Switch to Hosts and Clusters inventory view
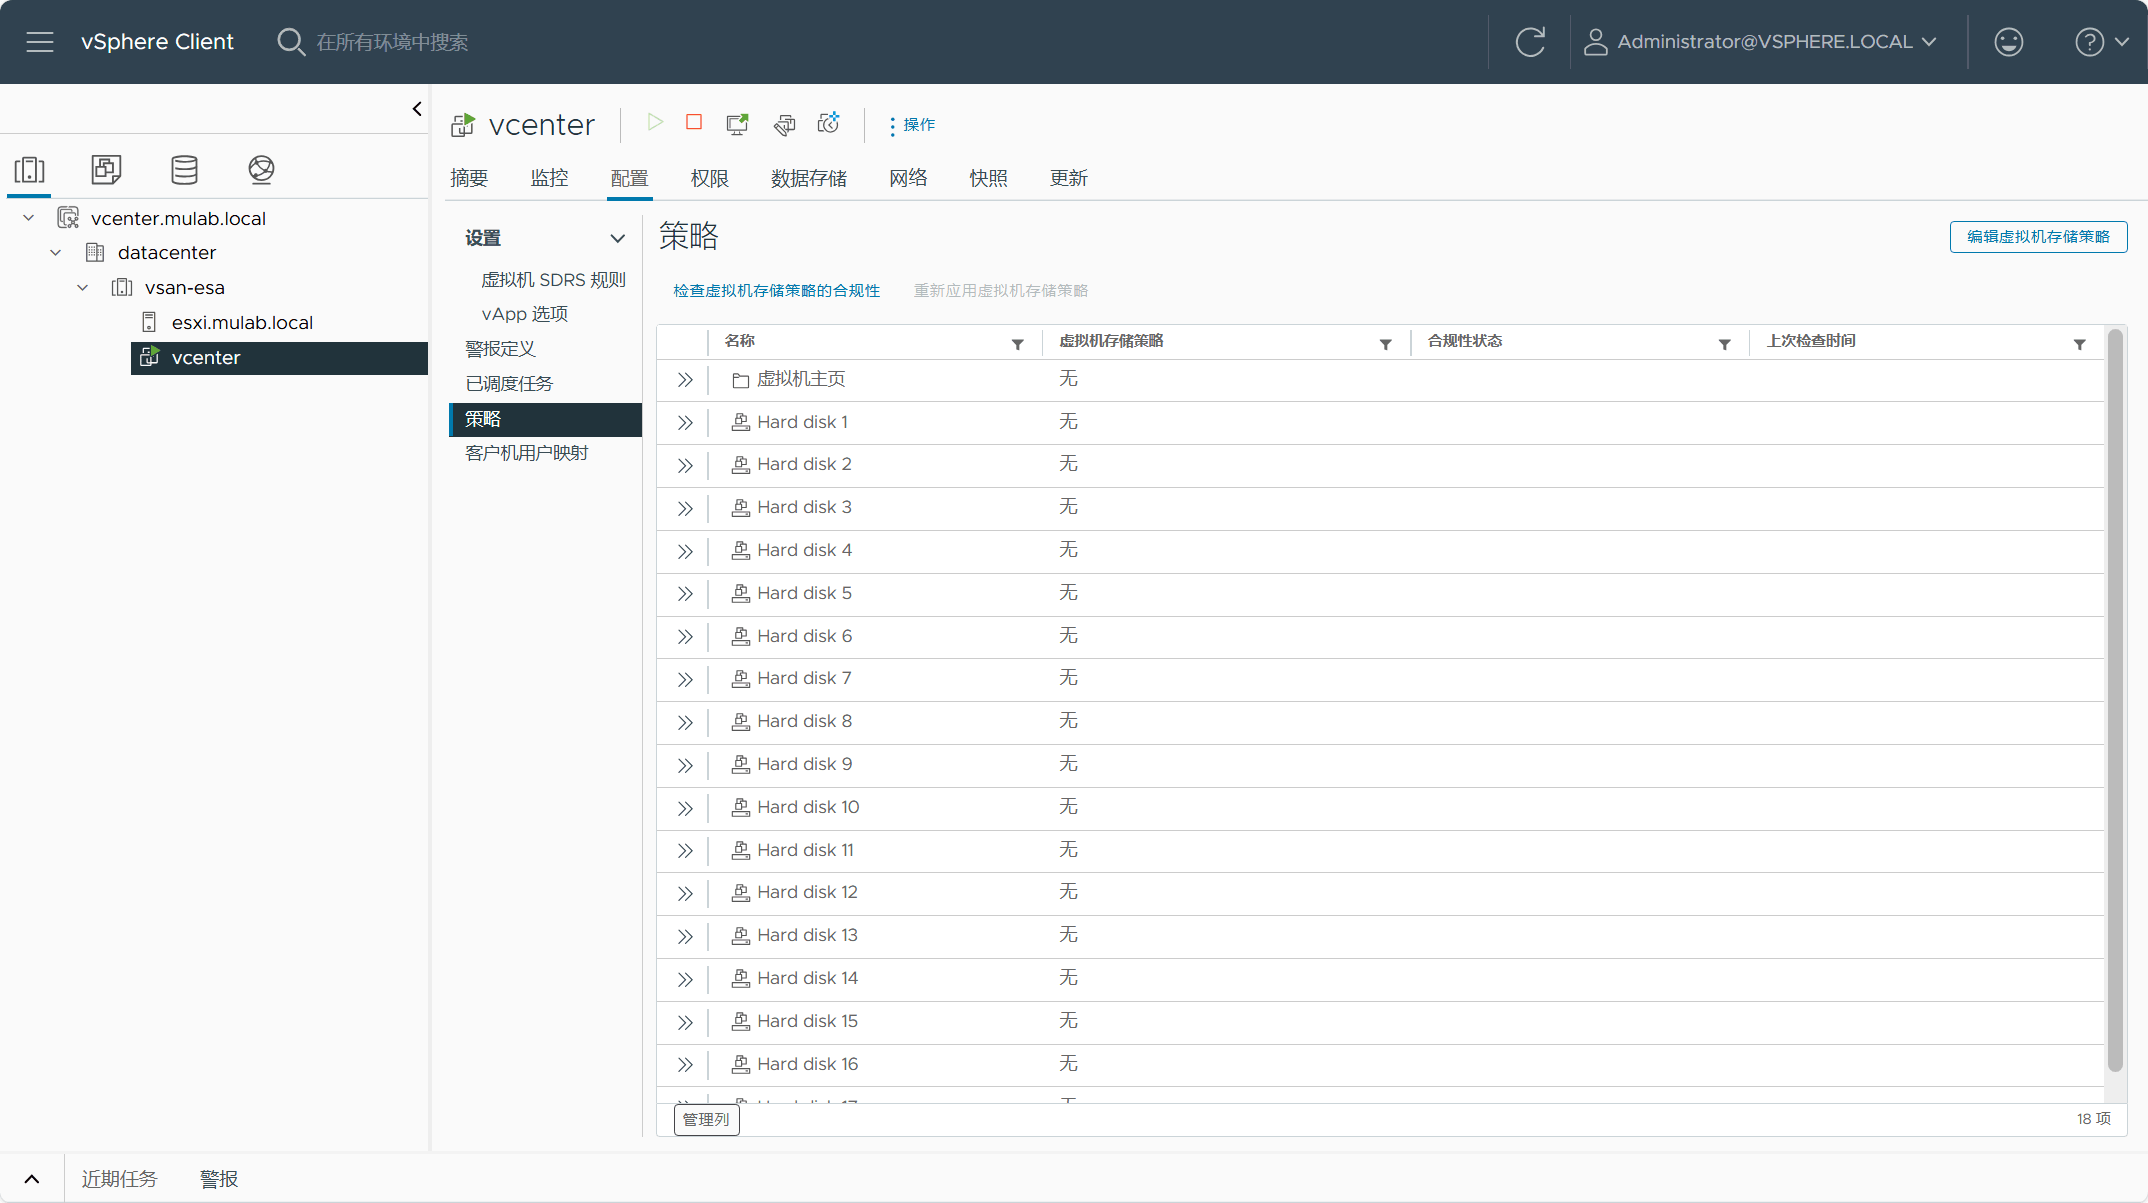 (x=30, y=170)
